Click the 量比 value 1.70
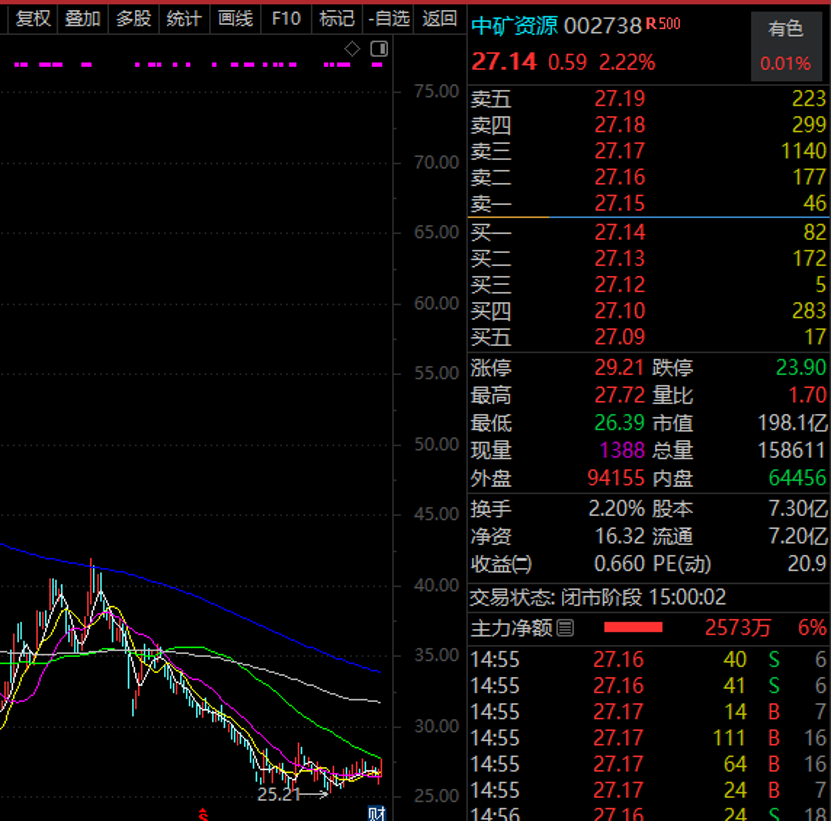 click(807, 395)
